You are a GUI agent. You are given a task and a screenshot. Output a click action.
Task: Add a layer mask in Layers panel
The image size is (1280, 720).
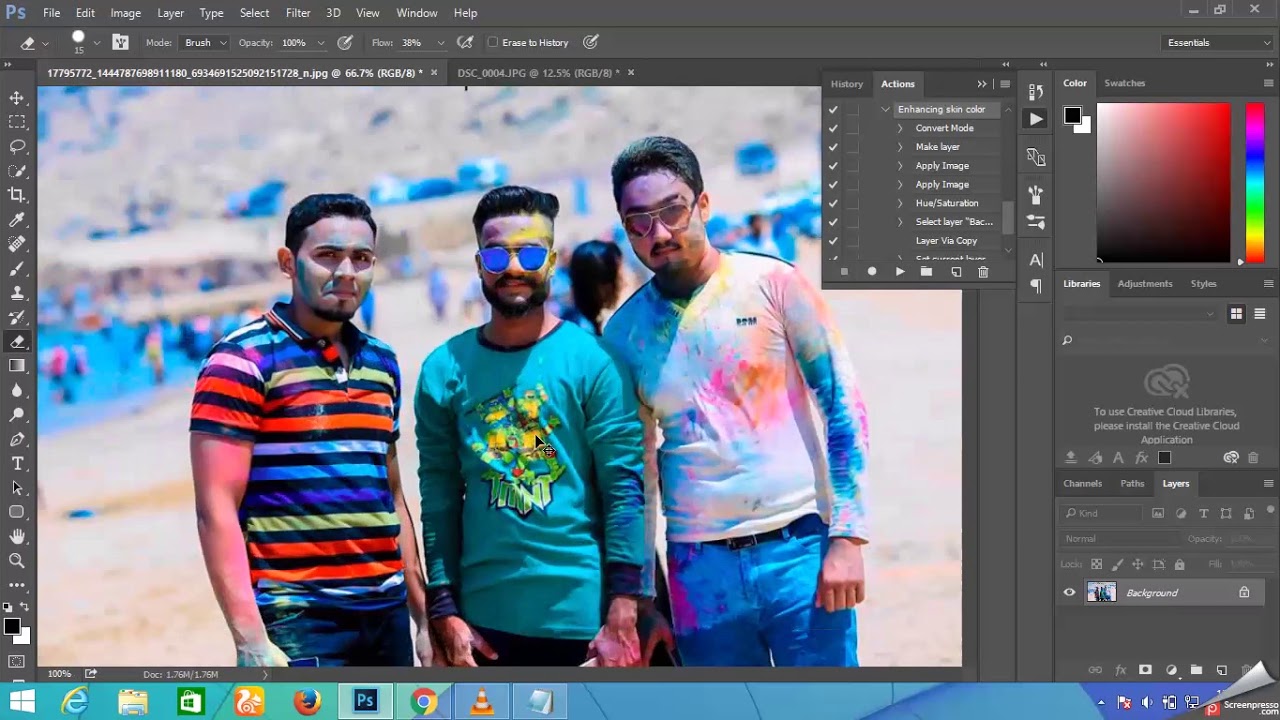(1145, 670)
